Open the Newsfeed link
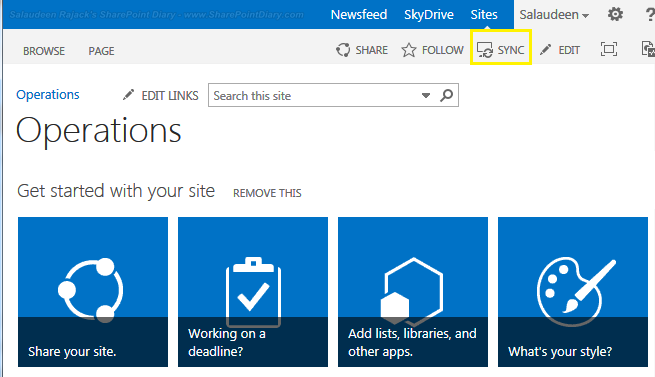The width and height of the screenshot is (655, 377). (358, 15)
